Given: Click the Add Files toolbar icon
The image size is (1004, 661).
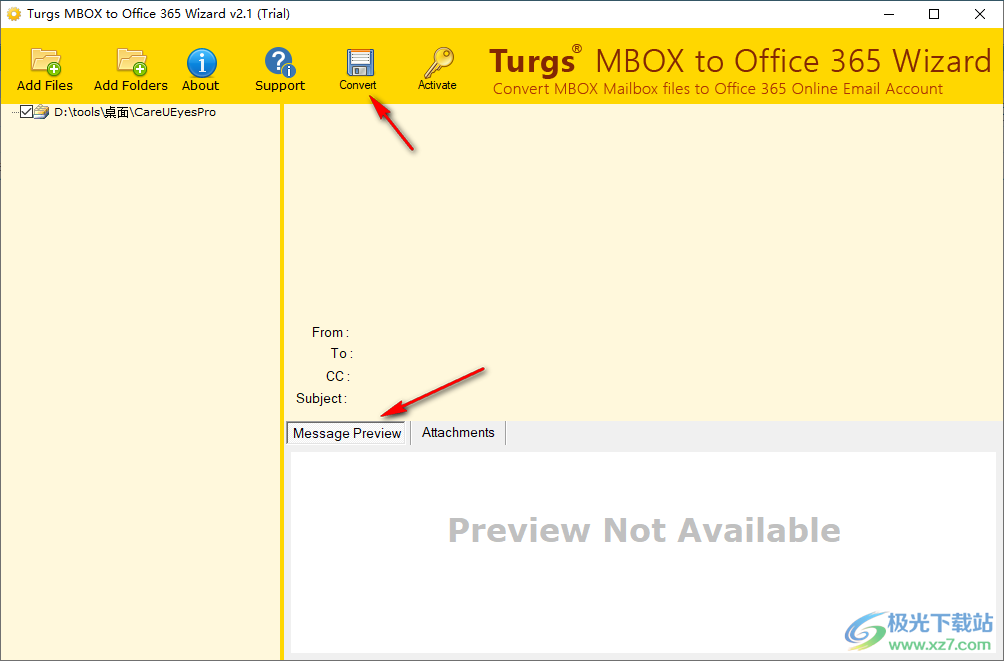Looking at the screenshot, I should click(x=45, y=69).
